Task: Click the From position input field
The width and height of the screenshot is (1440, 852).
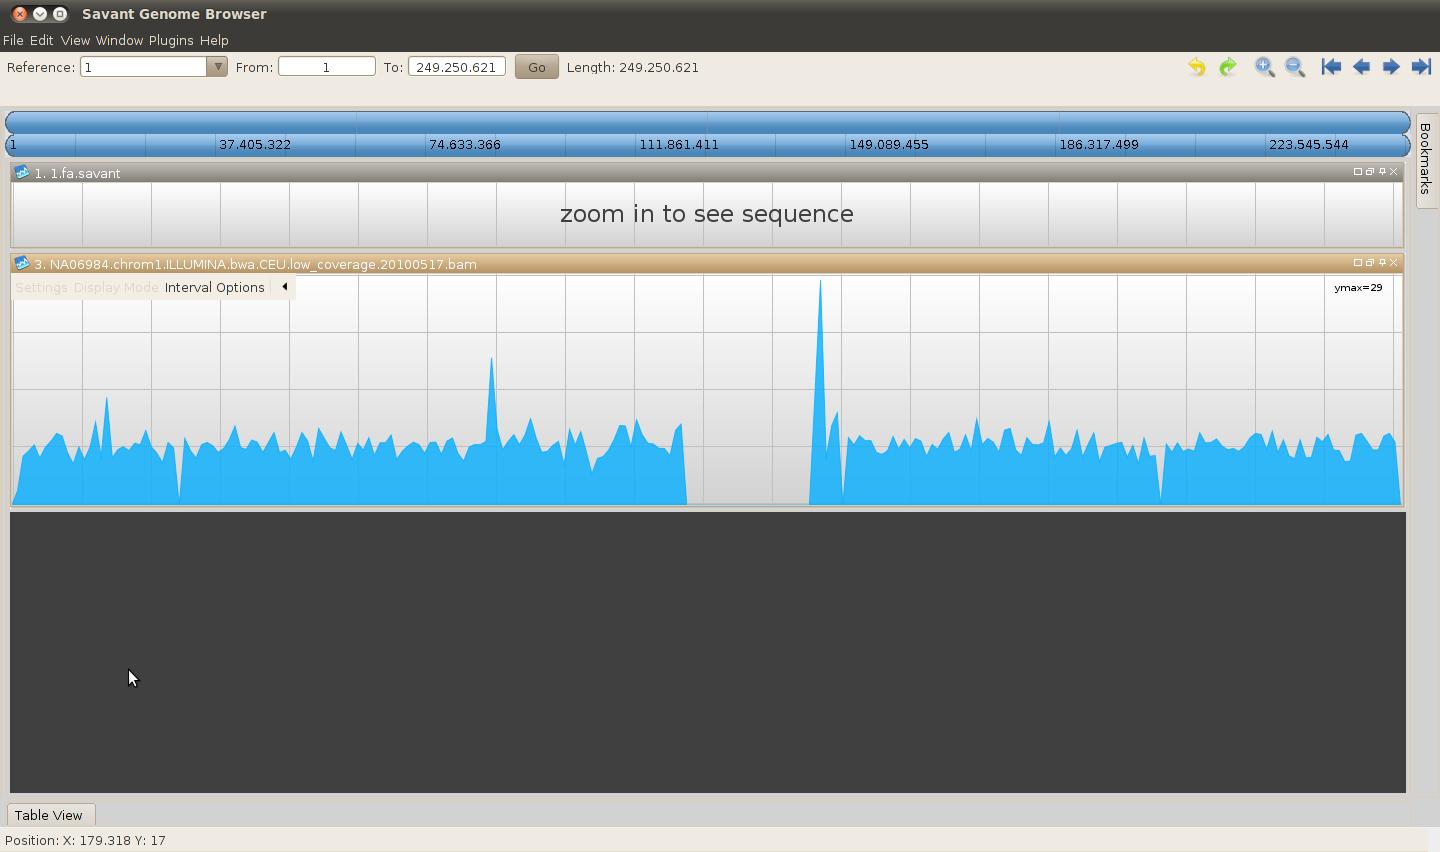Action: (326, 67)
